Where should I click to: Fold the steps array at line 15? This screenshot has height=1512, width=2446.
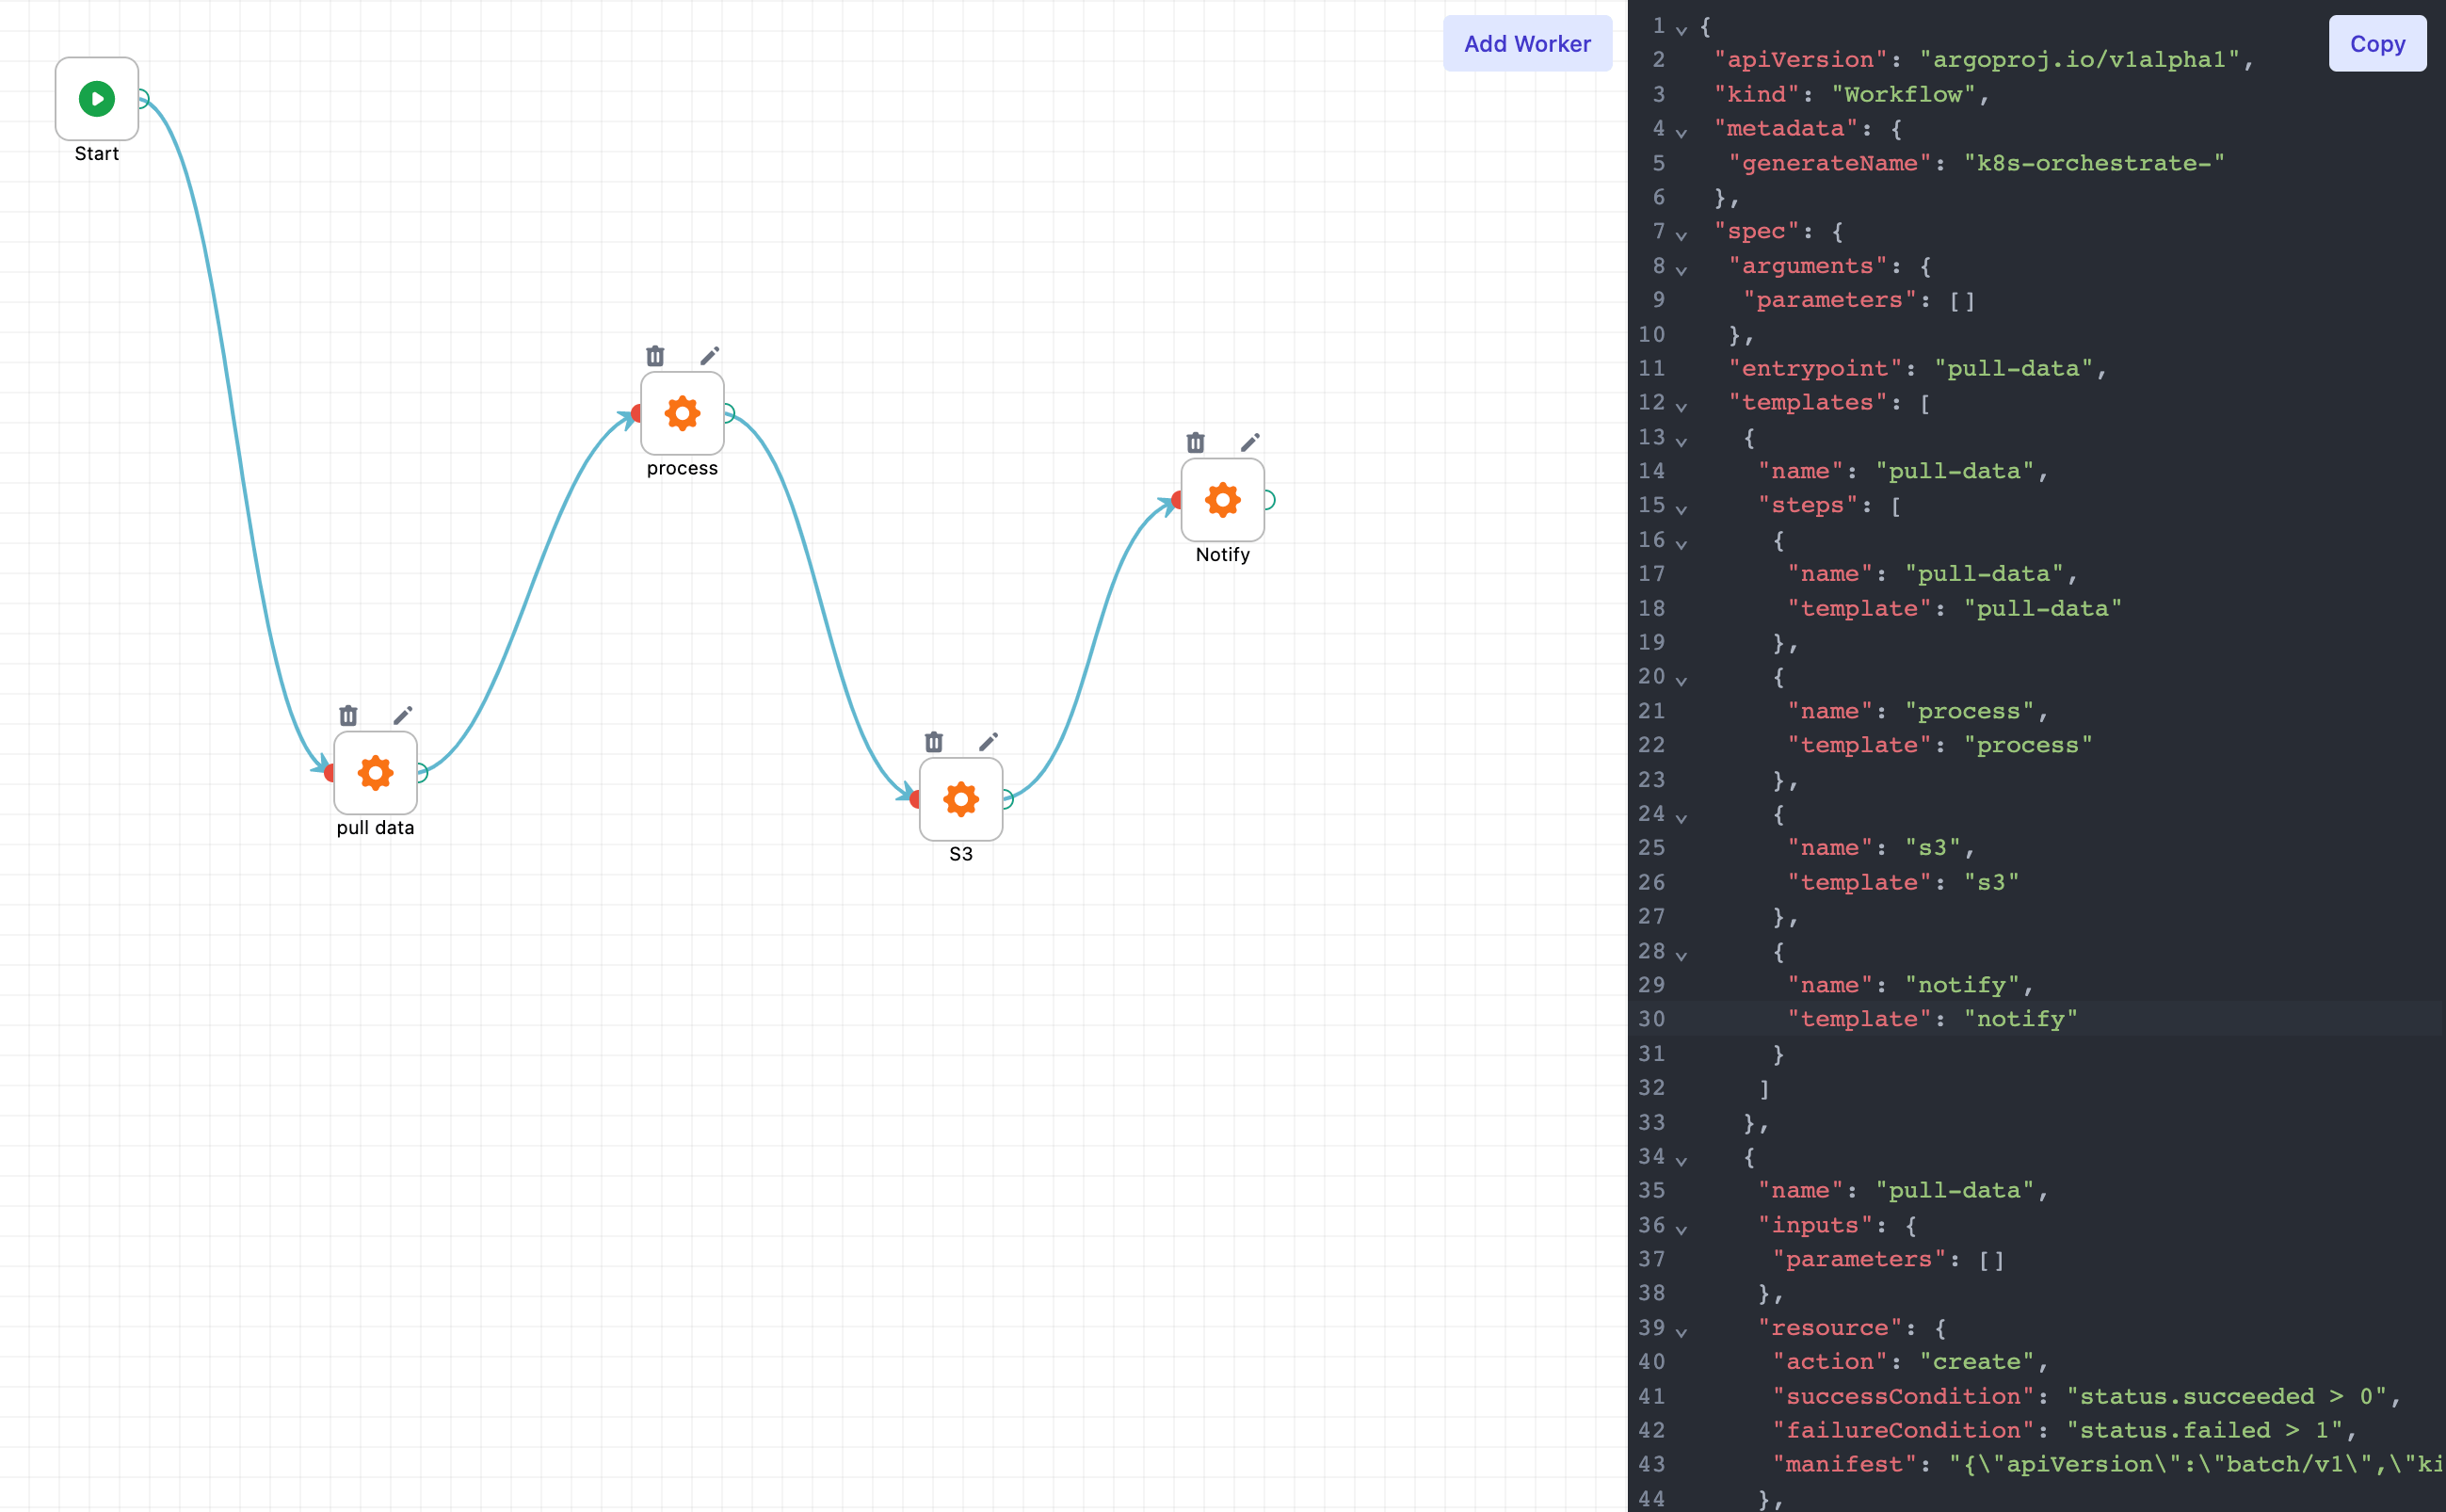click(1681, 509)
